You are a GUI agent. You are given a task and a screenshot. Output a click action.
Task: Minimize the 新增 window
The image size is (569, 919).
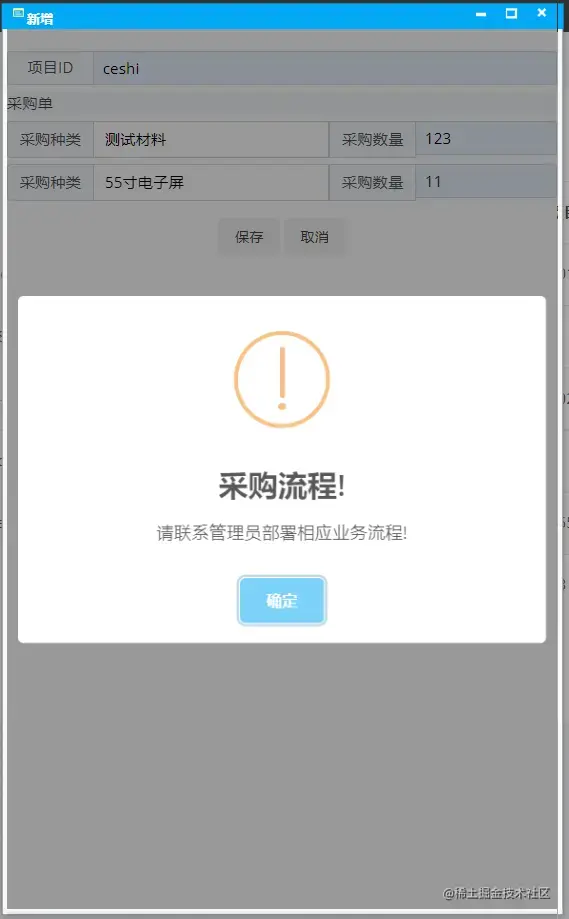point(481,14)
